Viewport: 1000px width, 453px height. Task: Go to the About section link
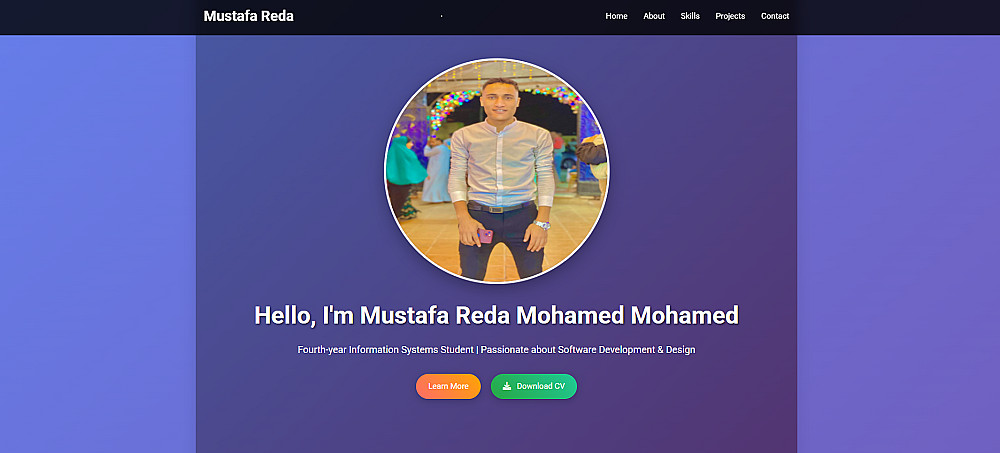tap(654, 16)
